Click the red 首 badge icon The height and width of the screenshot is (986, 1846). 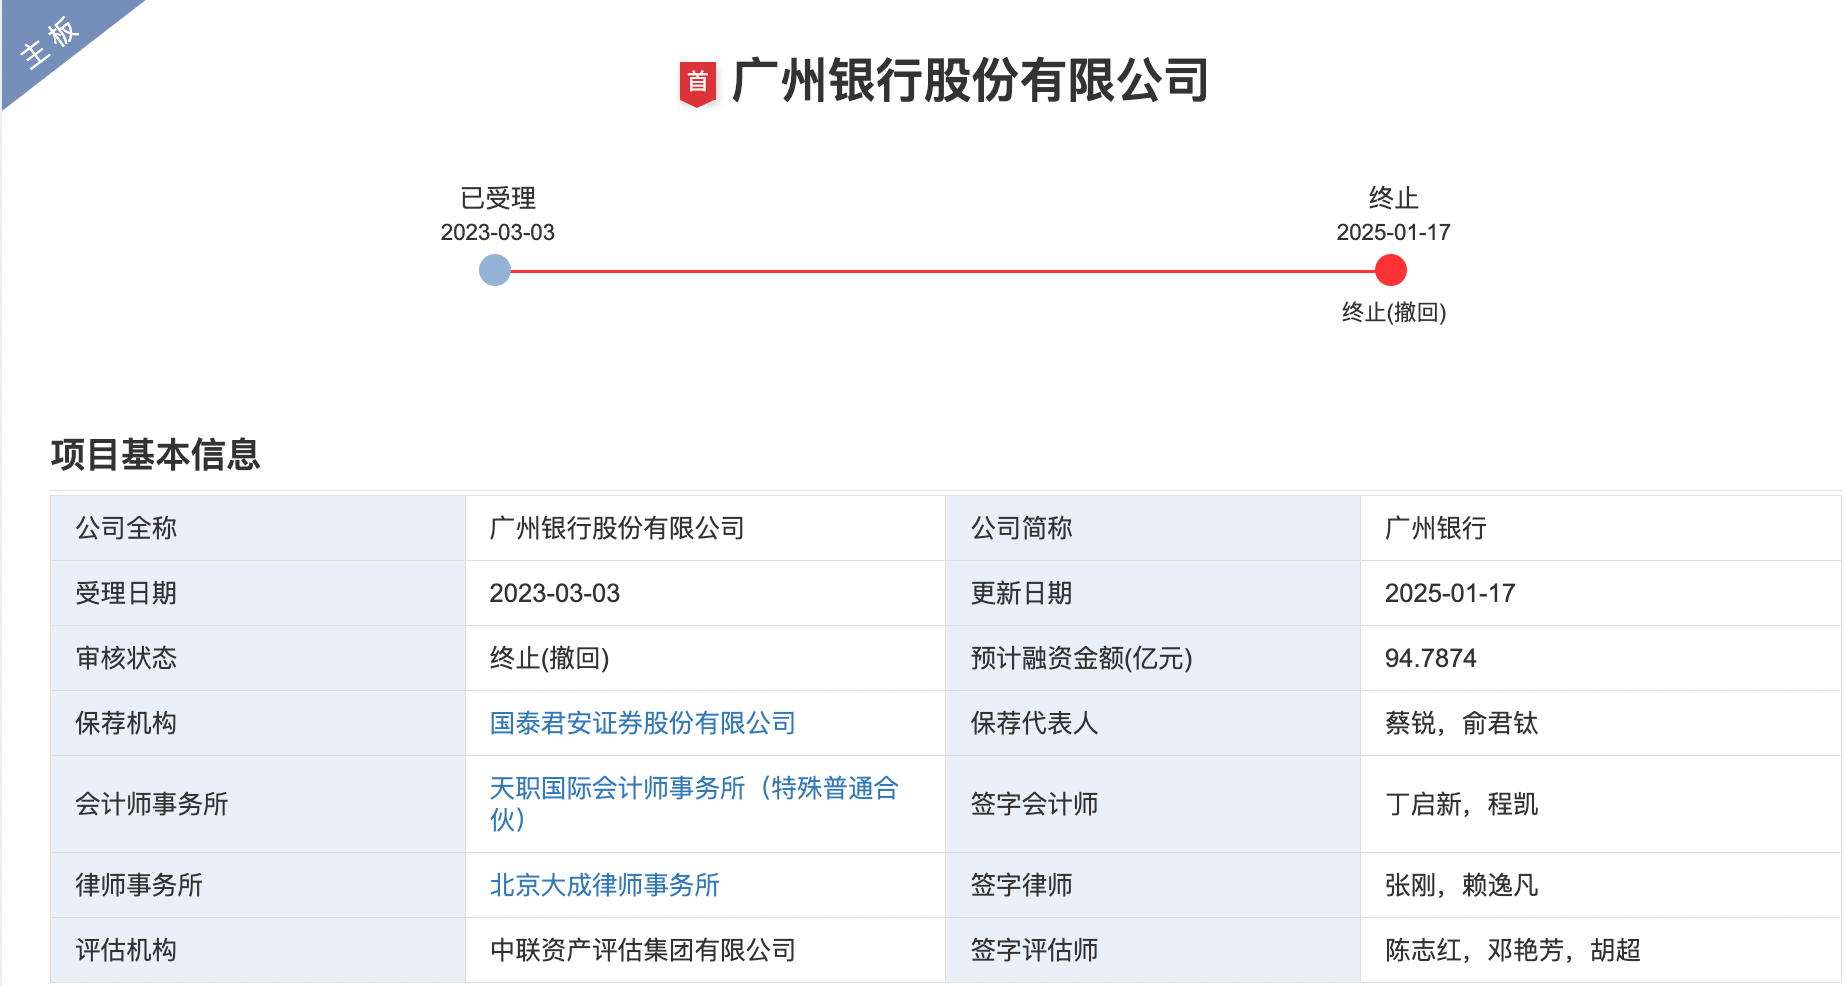click(698, 83)
